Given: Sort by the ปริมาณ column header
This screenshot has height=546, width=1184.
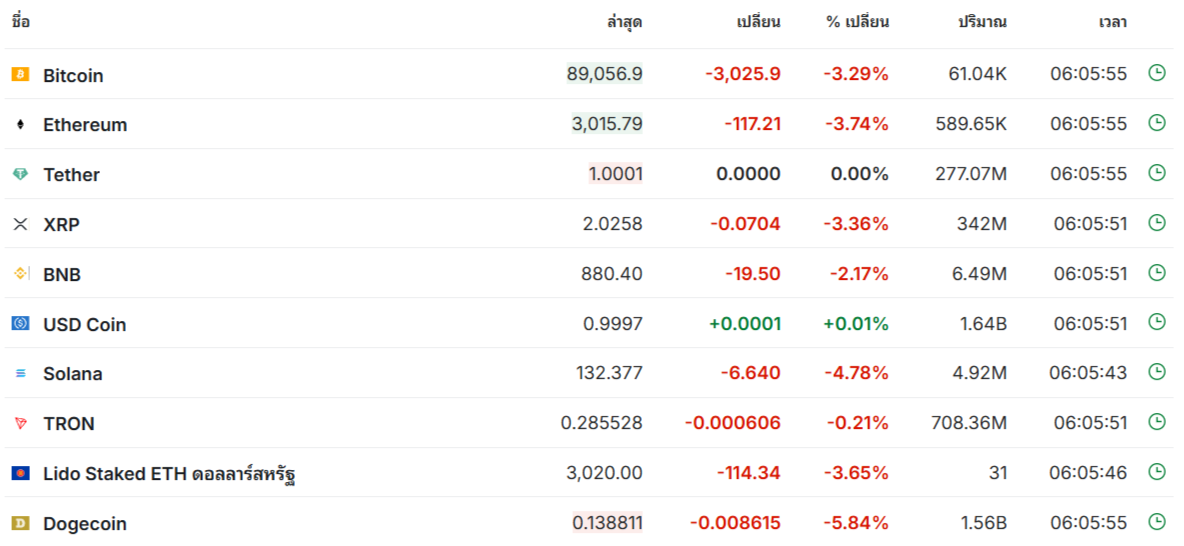Looking at the screenshot, I should 982,22.
